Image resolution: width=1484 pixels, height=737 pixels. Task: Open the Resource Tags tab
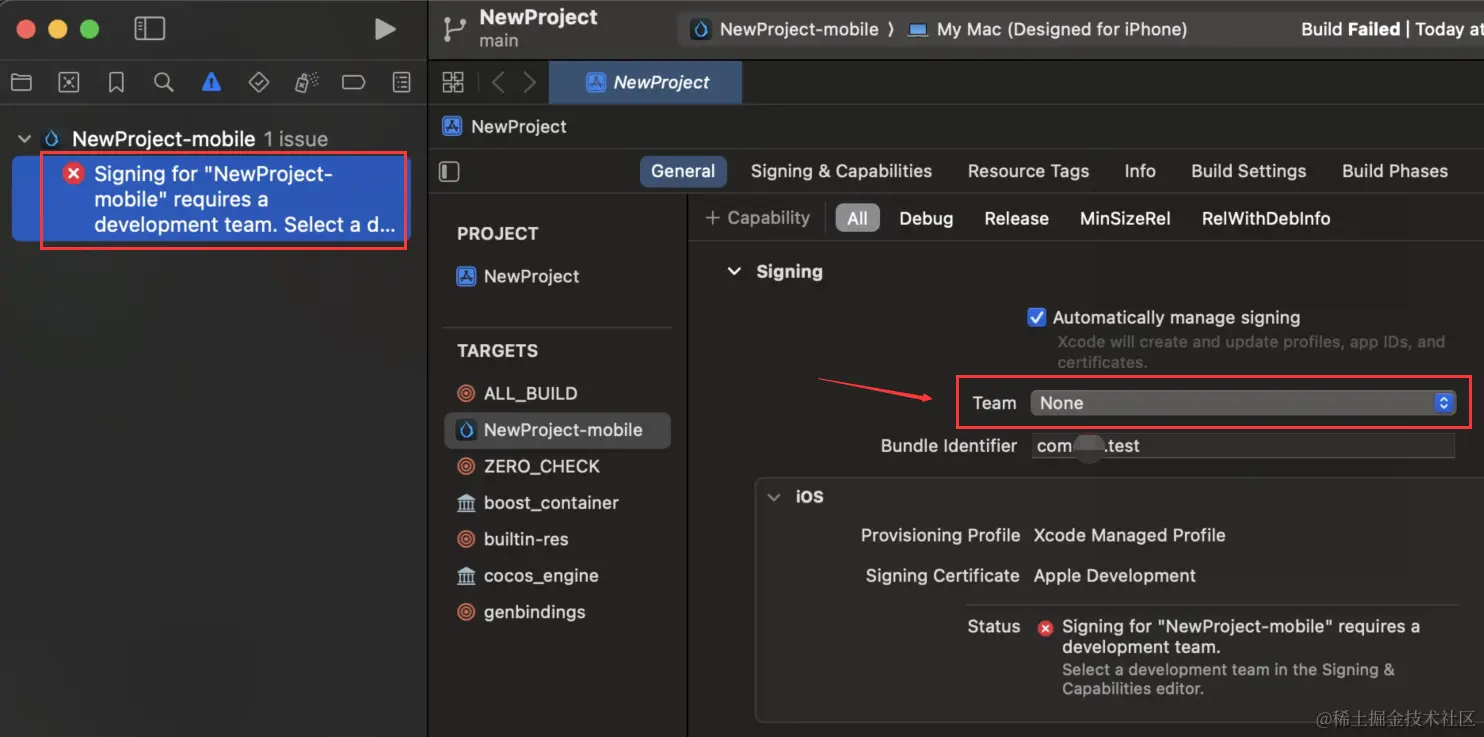1028,171
